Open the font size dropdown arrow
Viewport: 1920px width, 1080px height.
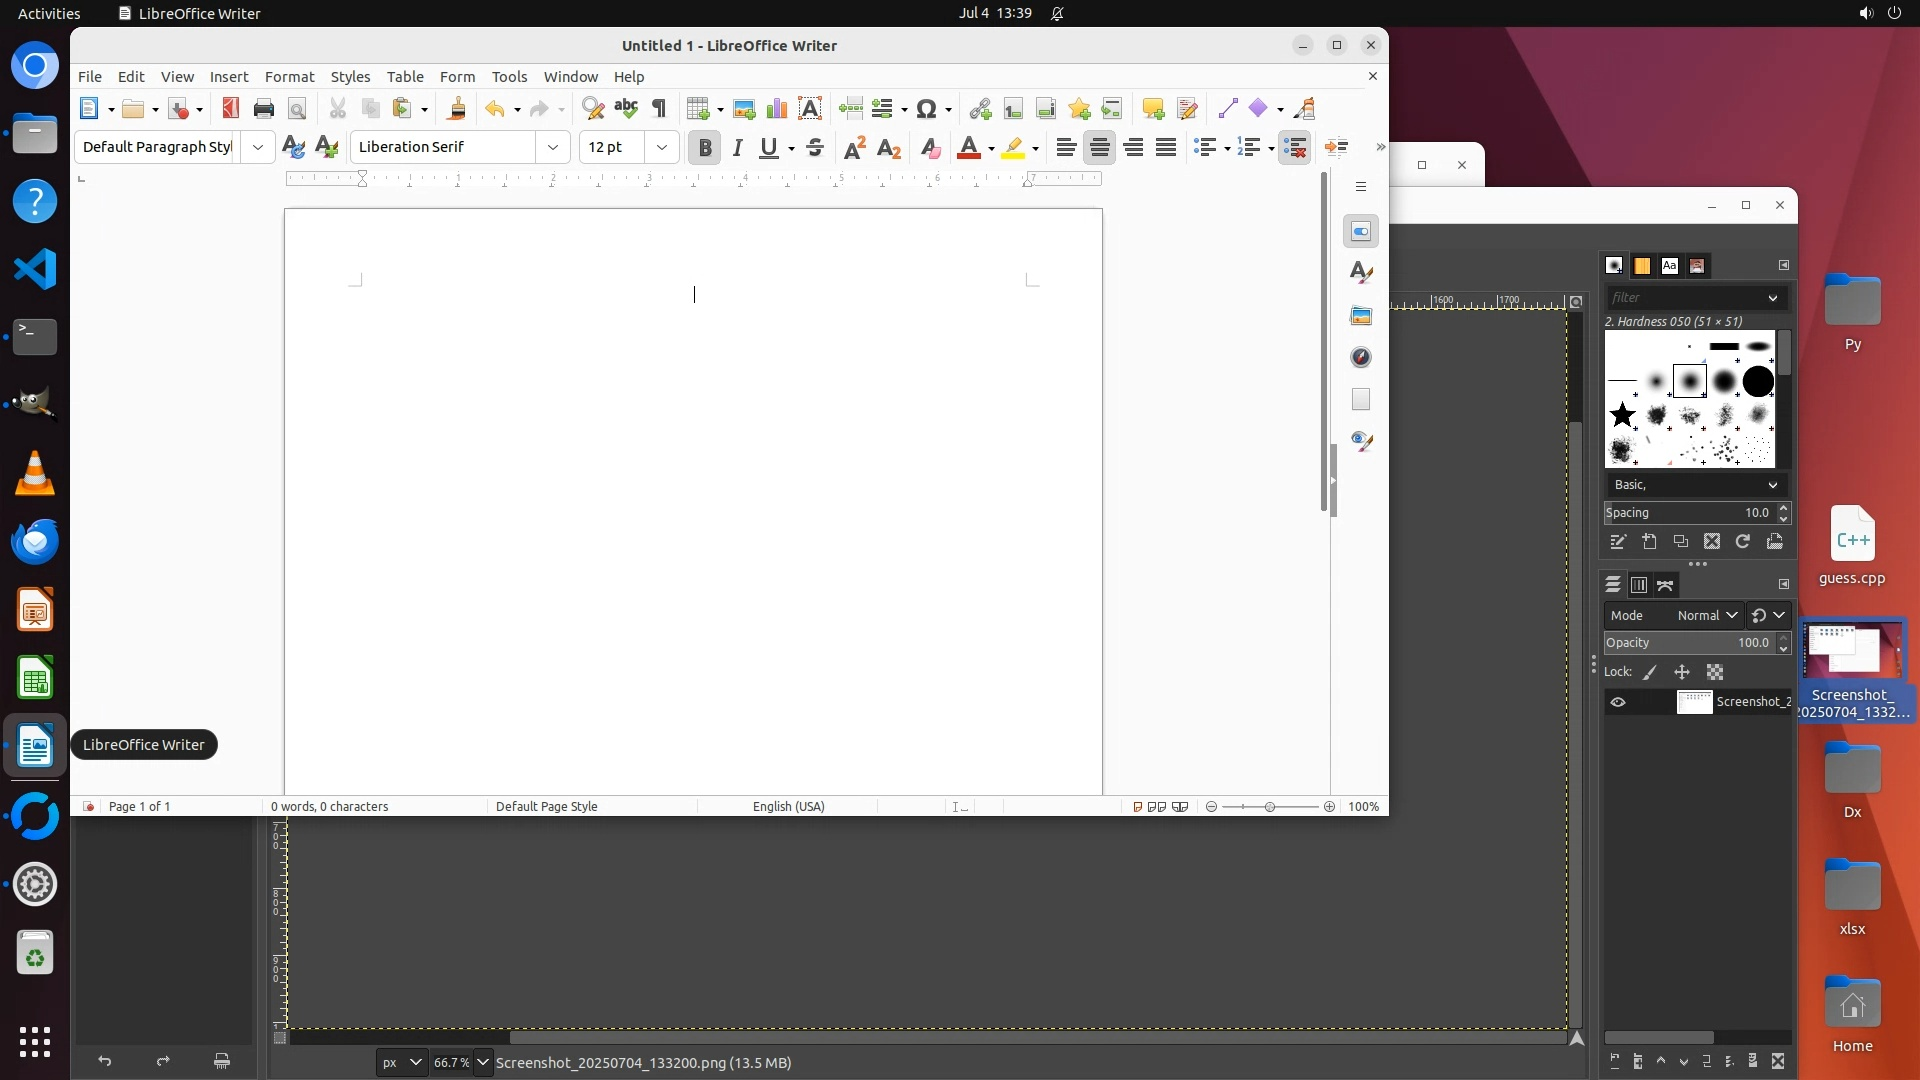661,148
